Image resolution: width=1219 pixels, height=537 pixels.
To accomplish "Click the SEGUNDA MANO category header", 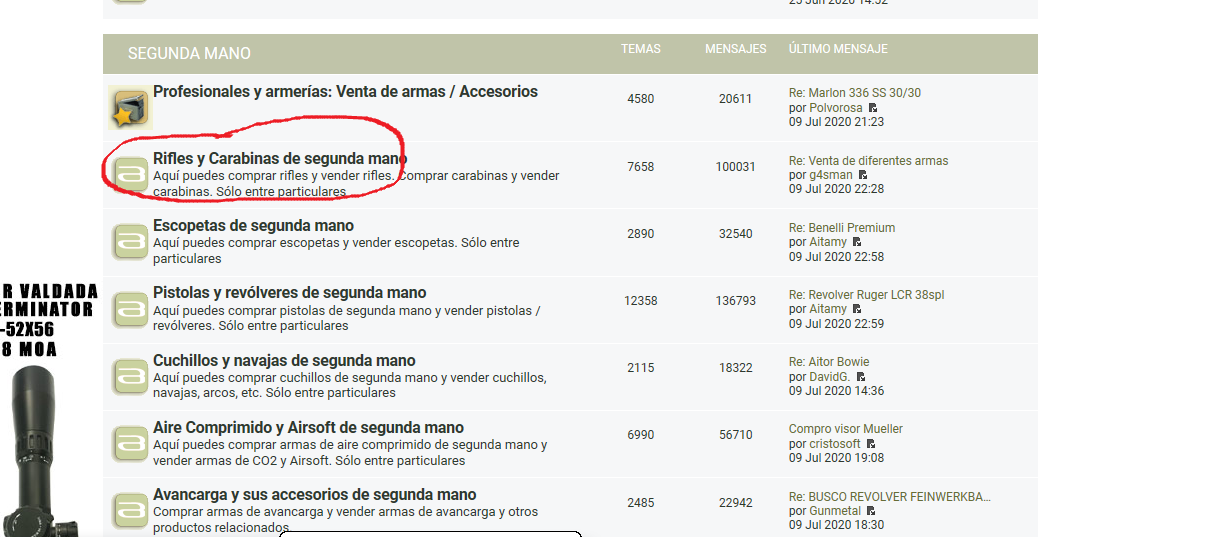I will (x=189, y=53).
